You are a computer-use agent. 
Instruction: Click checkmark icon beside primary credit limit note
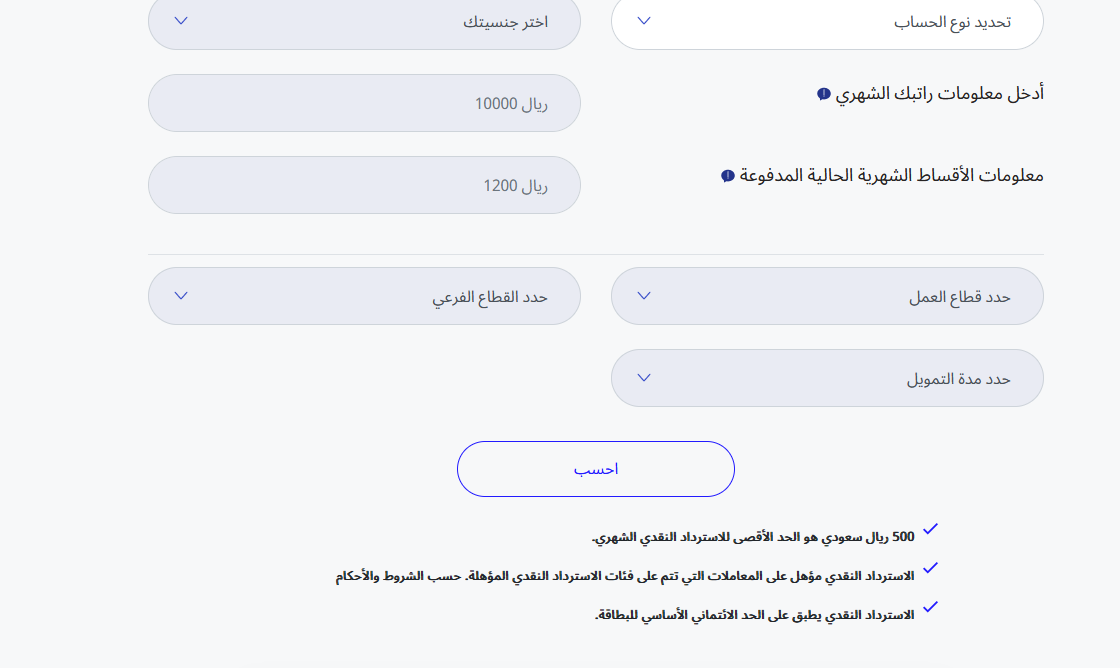click(x=931, y=607)
